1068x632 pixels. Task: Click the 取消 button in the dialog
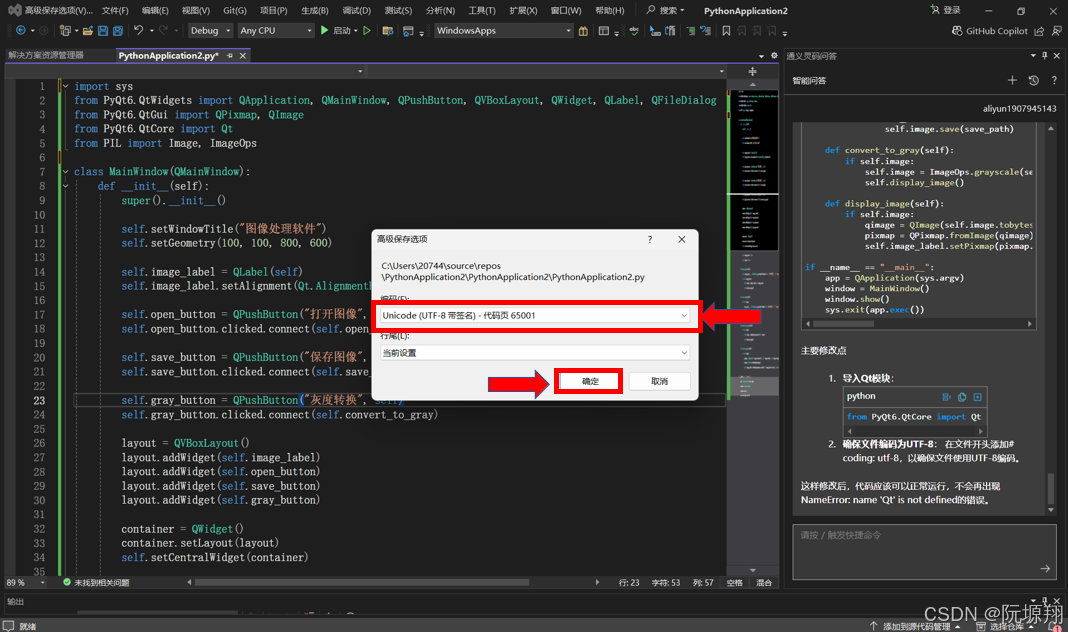pos(659,381)
